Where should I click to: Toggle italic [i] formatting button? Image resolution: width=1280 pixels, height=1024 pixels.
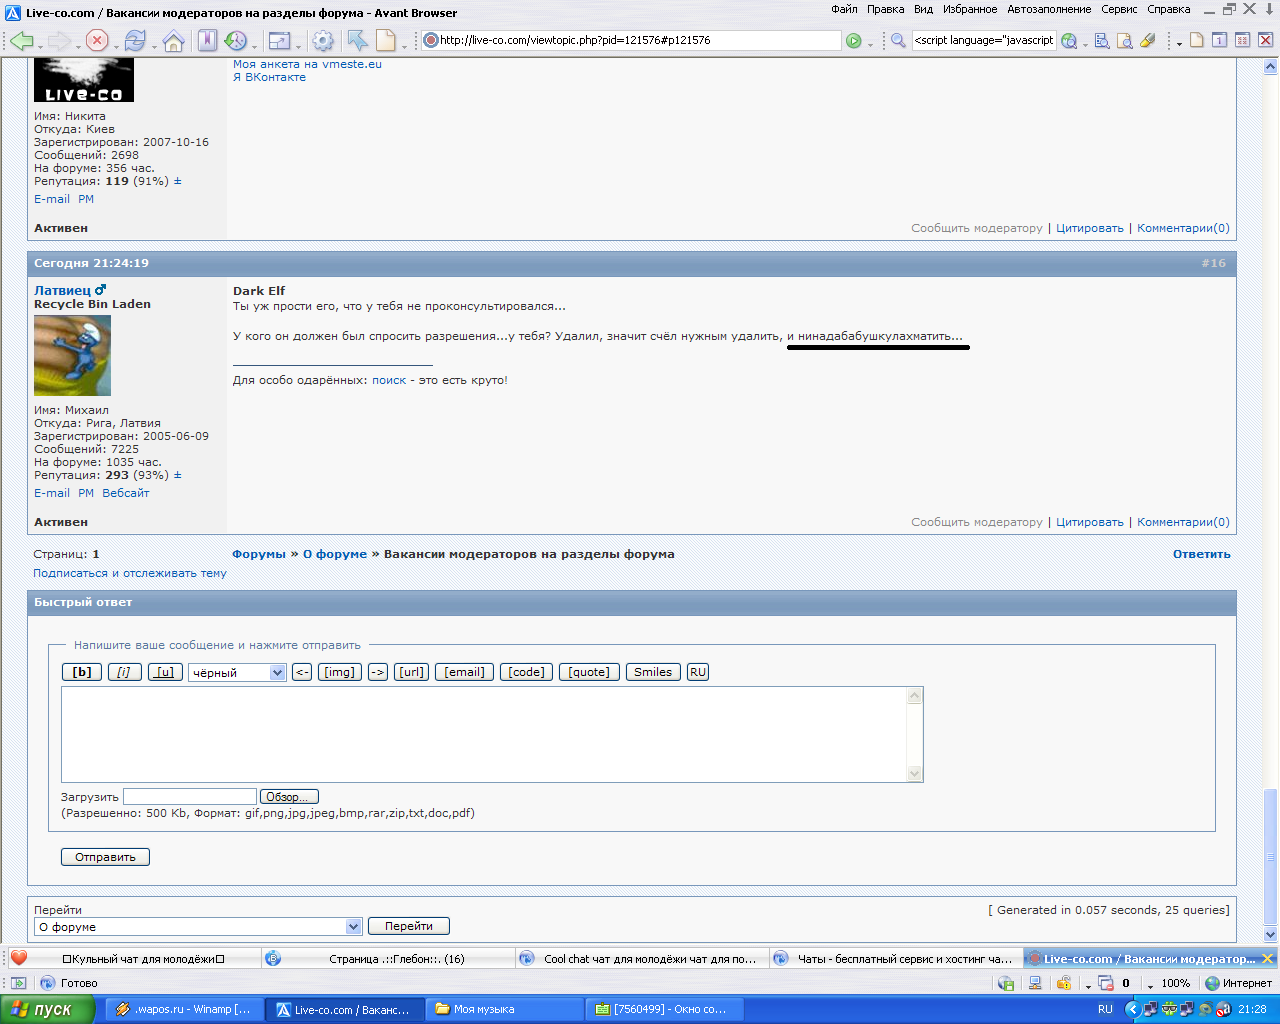coord(124,672)
